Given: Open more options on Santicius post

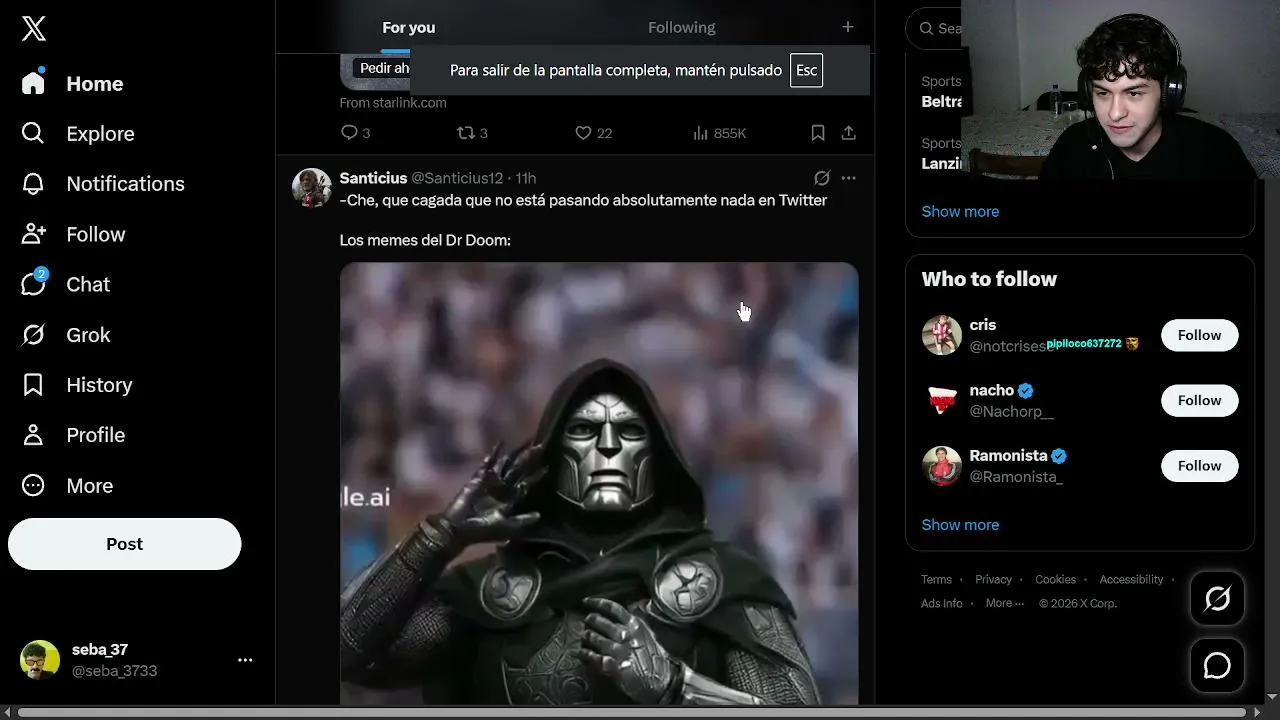Looking at the screenshot, I should click(848, 178).
